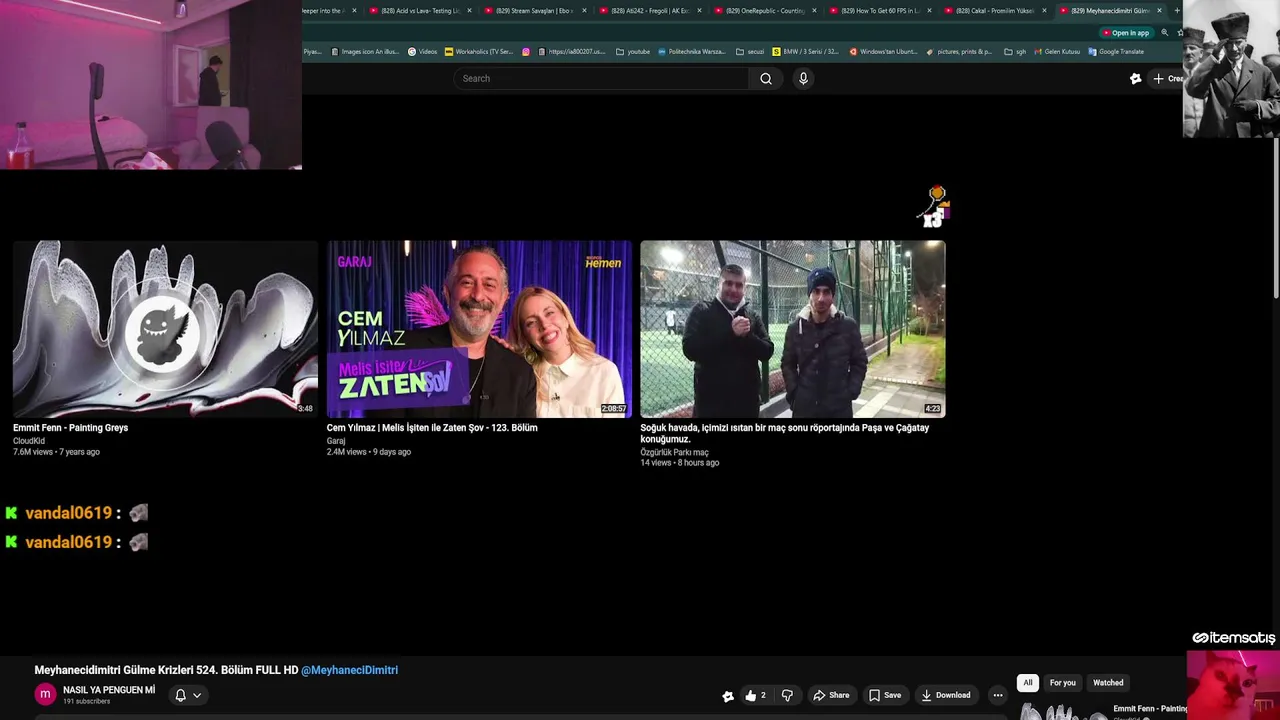Screen dimensions: 1280x720
Task: Open the Paşa ve Çağatay interview thumbnail
Action: tap(793, 328)
